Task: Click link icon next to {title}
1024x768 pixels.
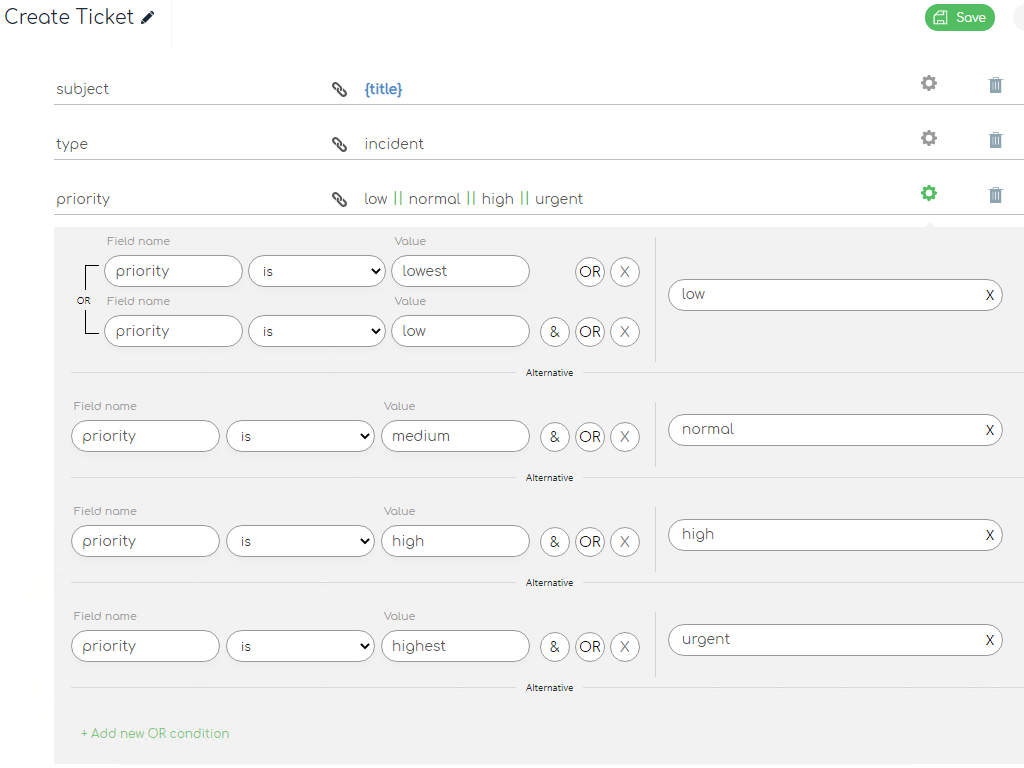Action: (x=340, y=89)
